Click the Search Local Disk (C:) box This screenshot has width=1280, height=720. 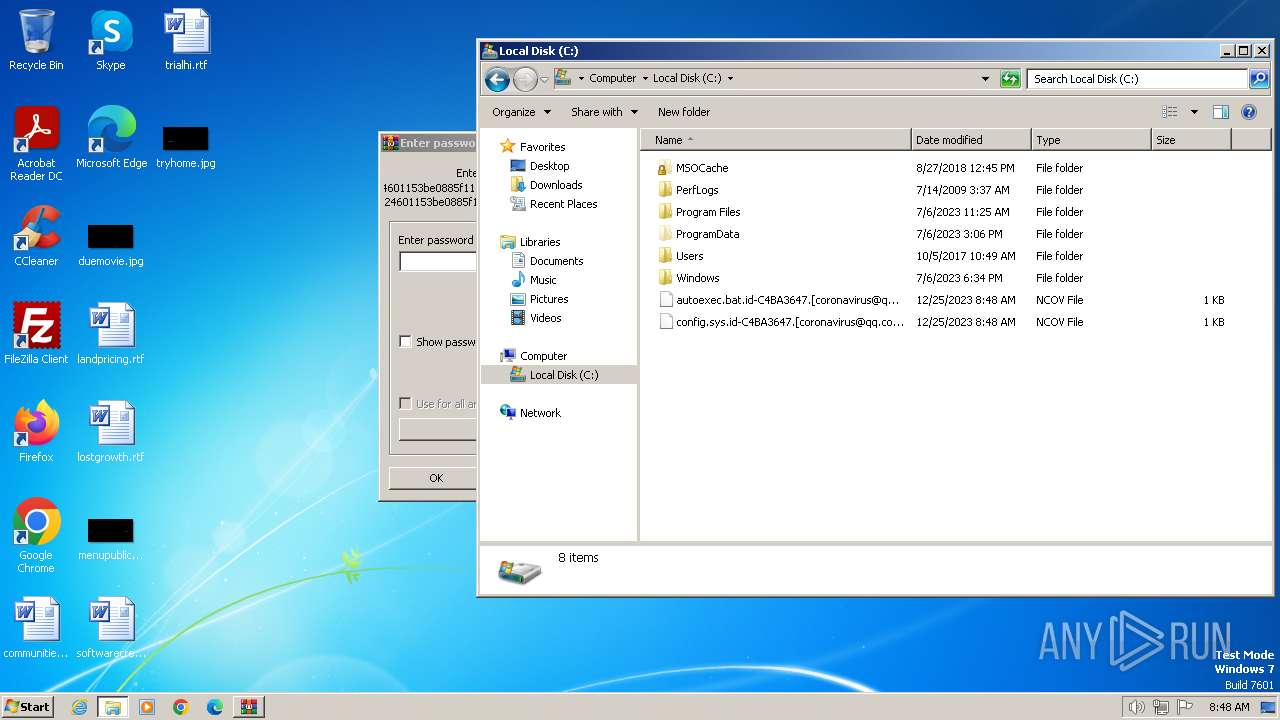tap(1138, 79)
